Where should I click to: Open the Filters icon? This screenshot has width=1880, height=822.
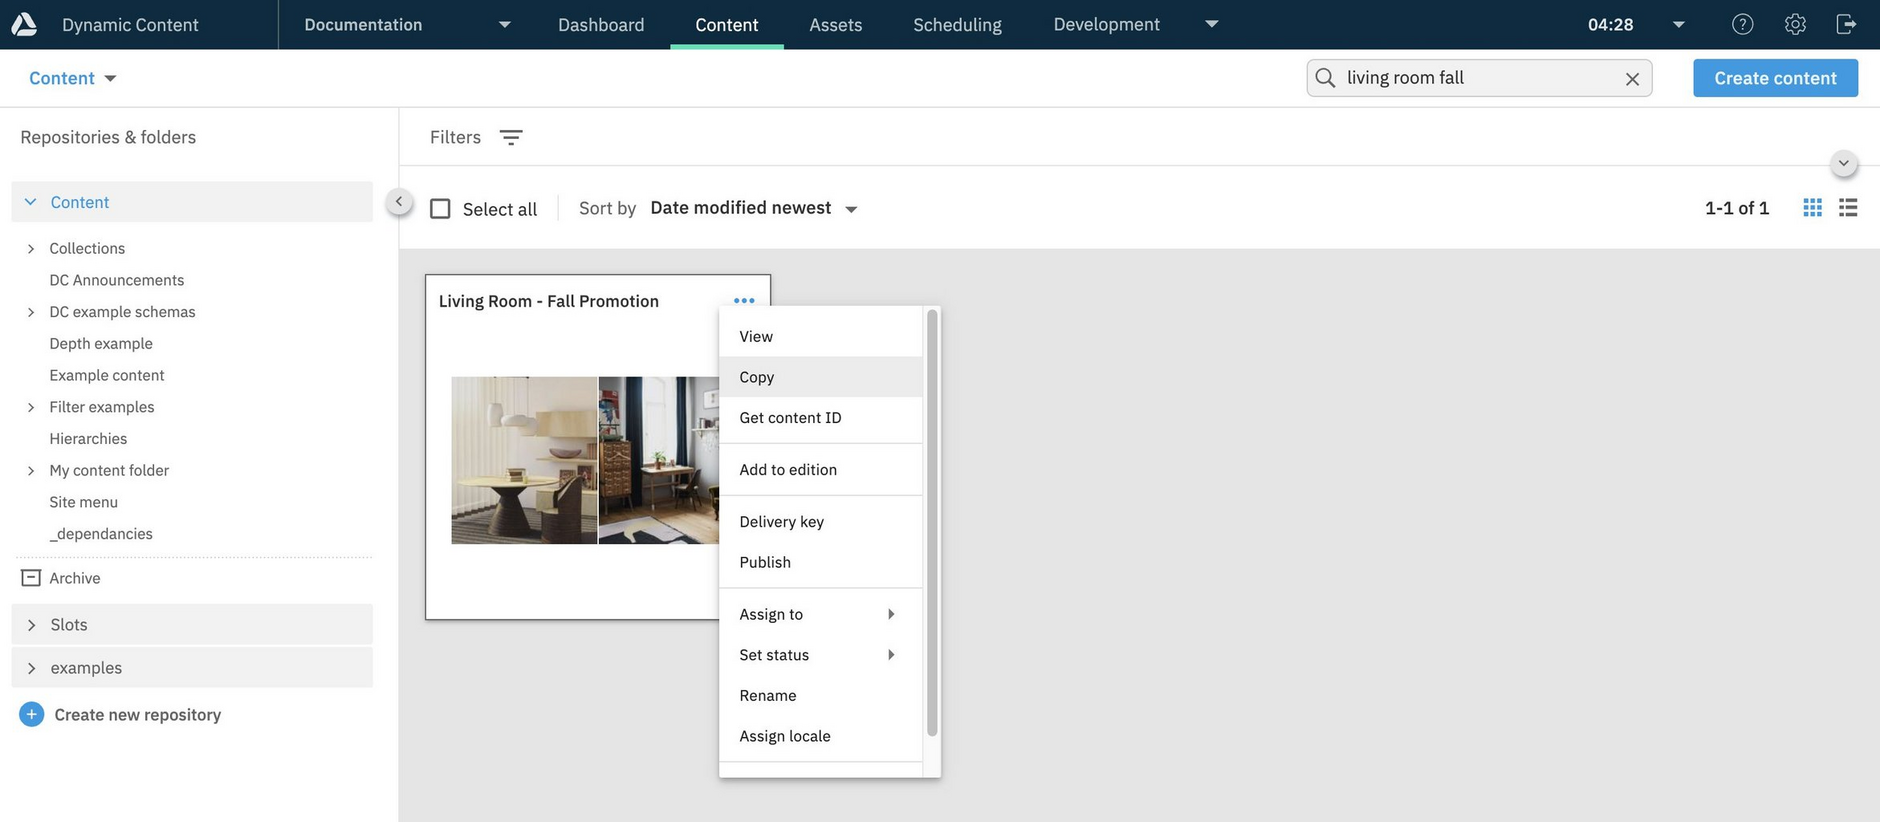[511, 137]
